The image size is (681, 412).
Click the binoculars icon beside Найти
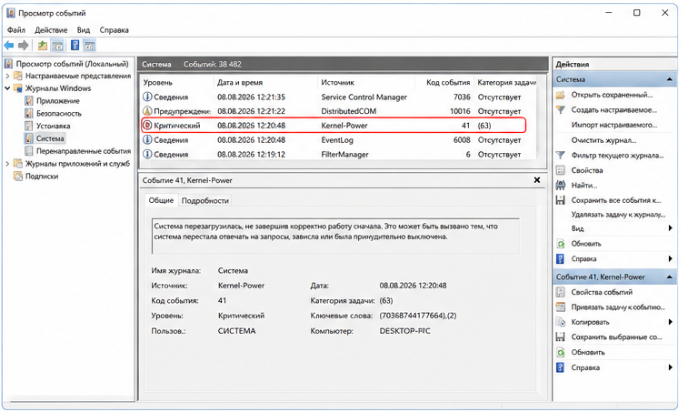tap(561, 185)
